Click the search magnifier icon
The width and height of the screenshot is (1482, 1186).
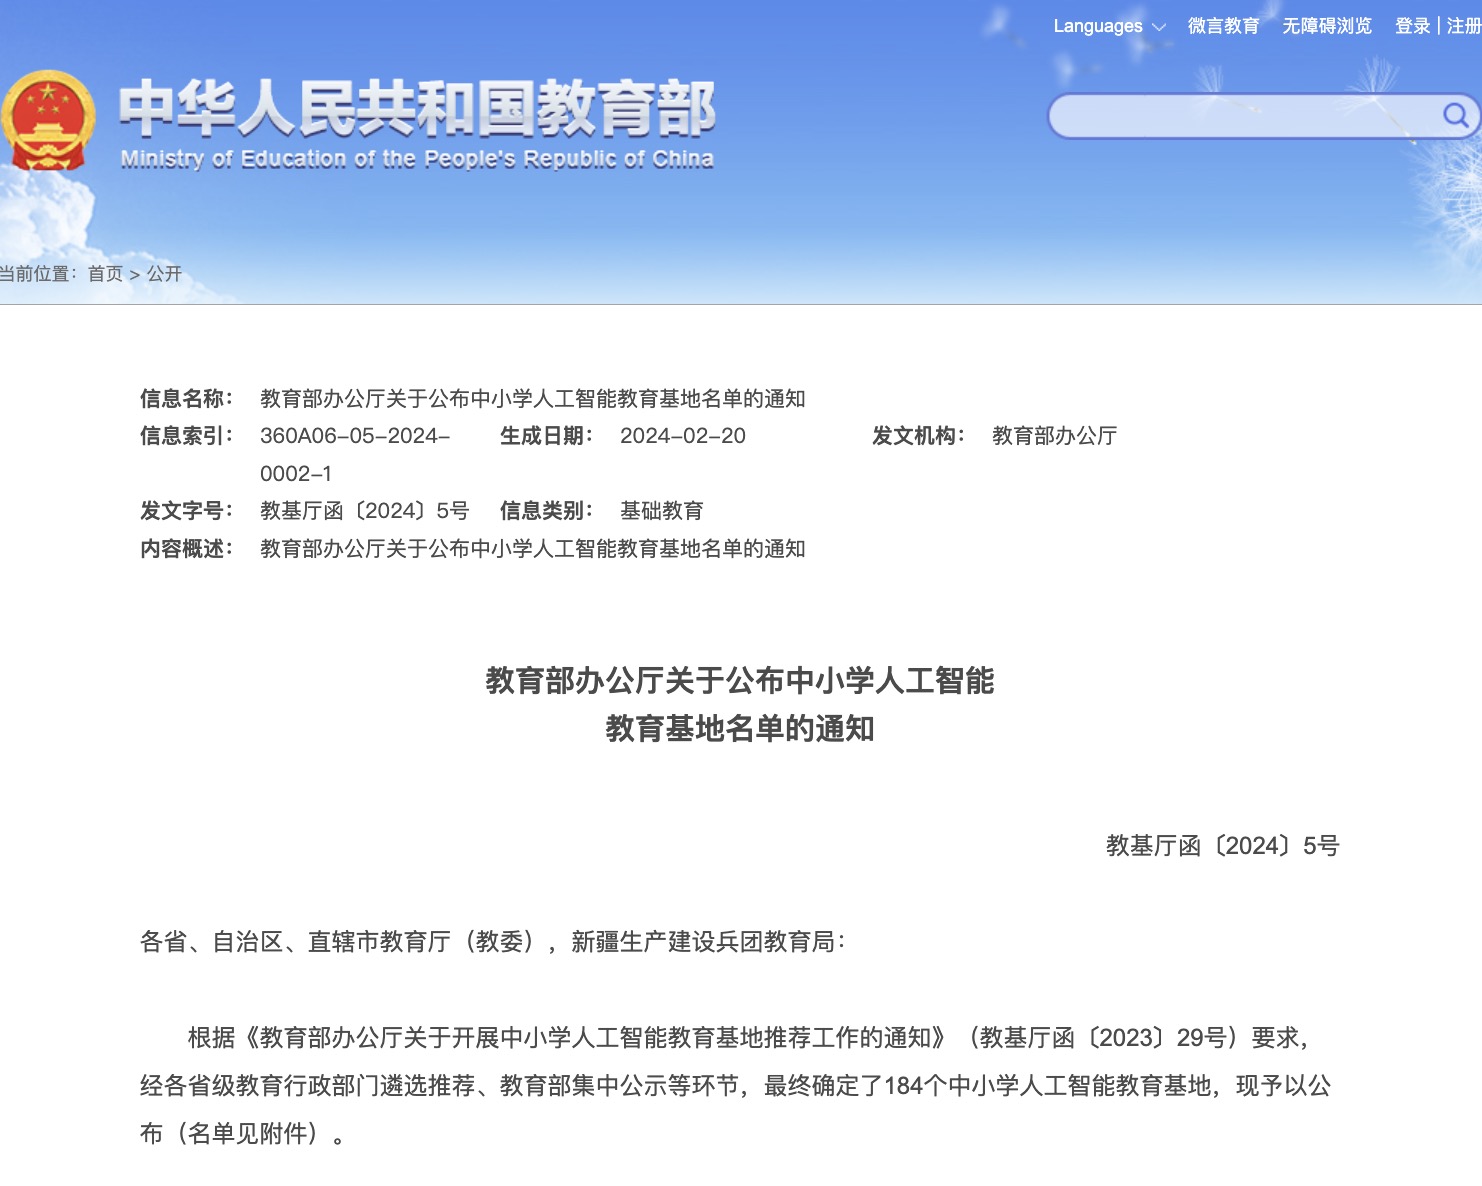point(1454,116)
